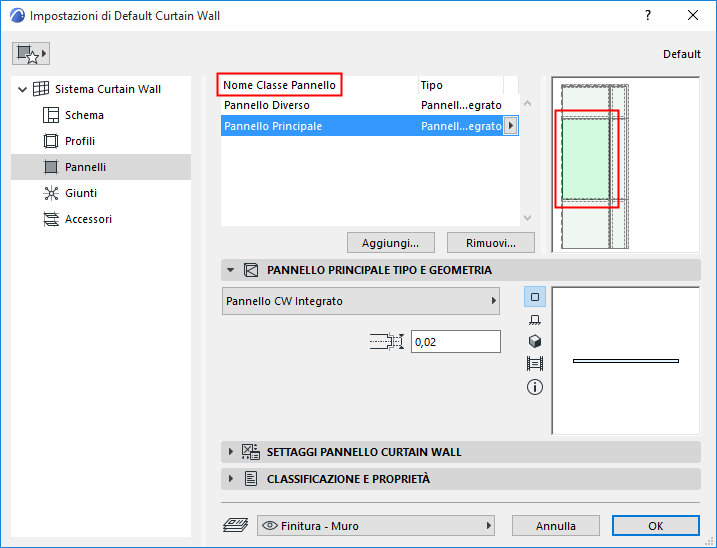Collapse Pannello Principale Tipo e Geometria section
Image resolution: width=717 pixels, height=548 pixels.
pos(230,270)
